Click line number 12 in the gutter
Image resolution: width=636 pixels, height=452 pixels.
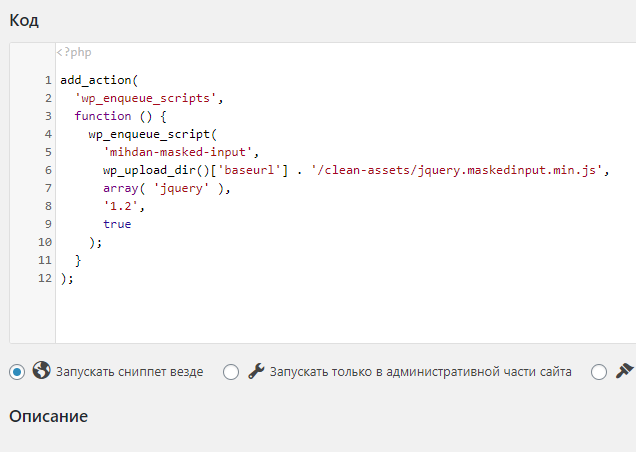click(45, 278)
